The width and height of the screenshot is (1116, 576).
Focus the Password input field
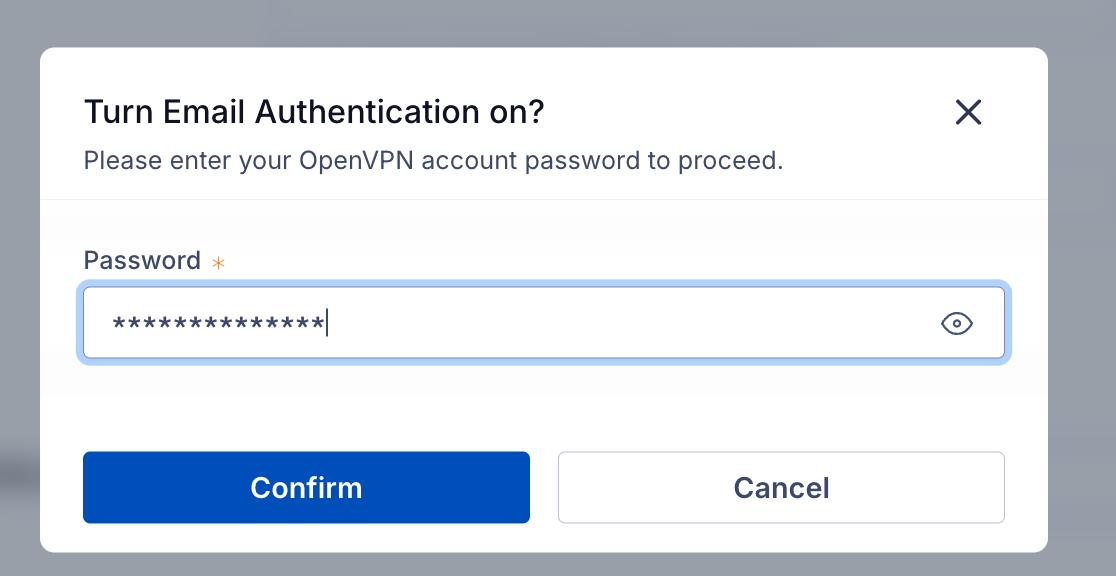544,323
